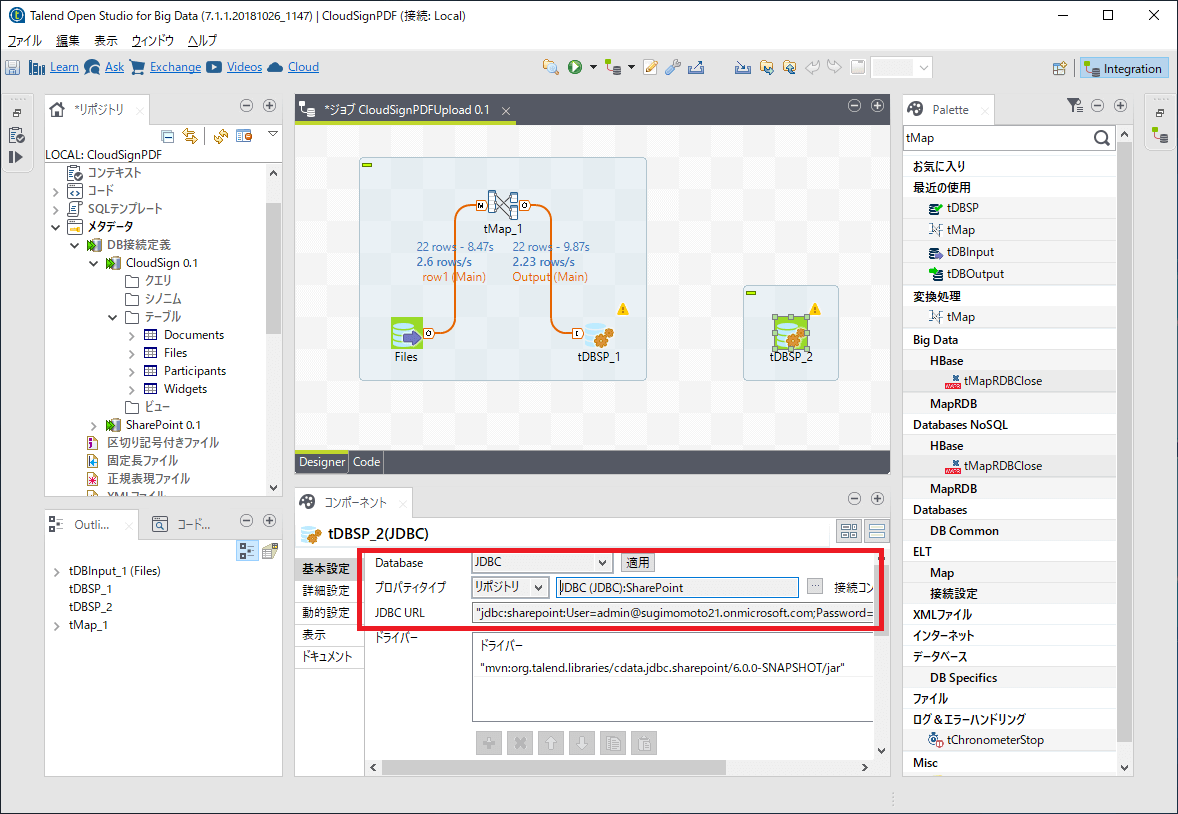
Task: Collapse the メタデータ tree node
Action: 56,227
